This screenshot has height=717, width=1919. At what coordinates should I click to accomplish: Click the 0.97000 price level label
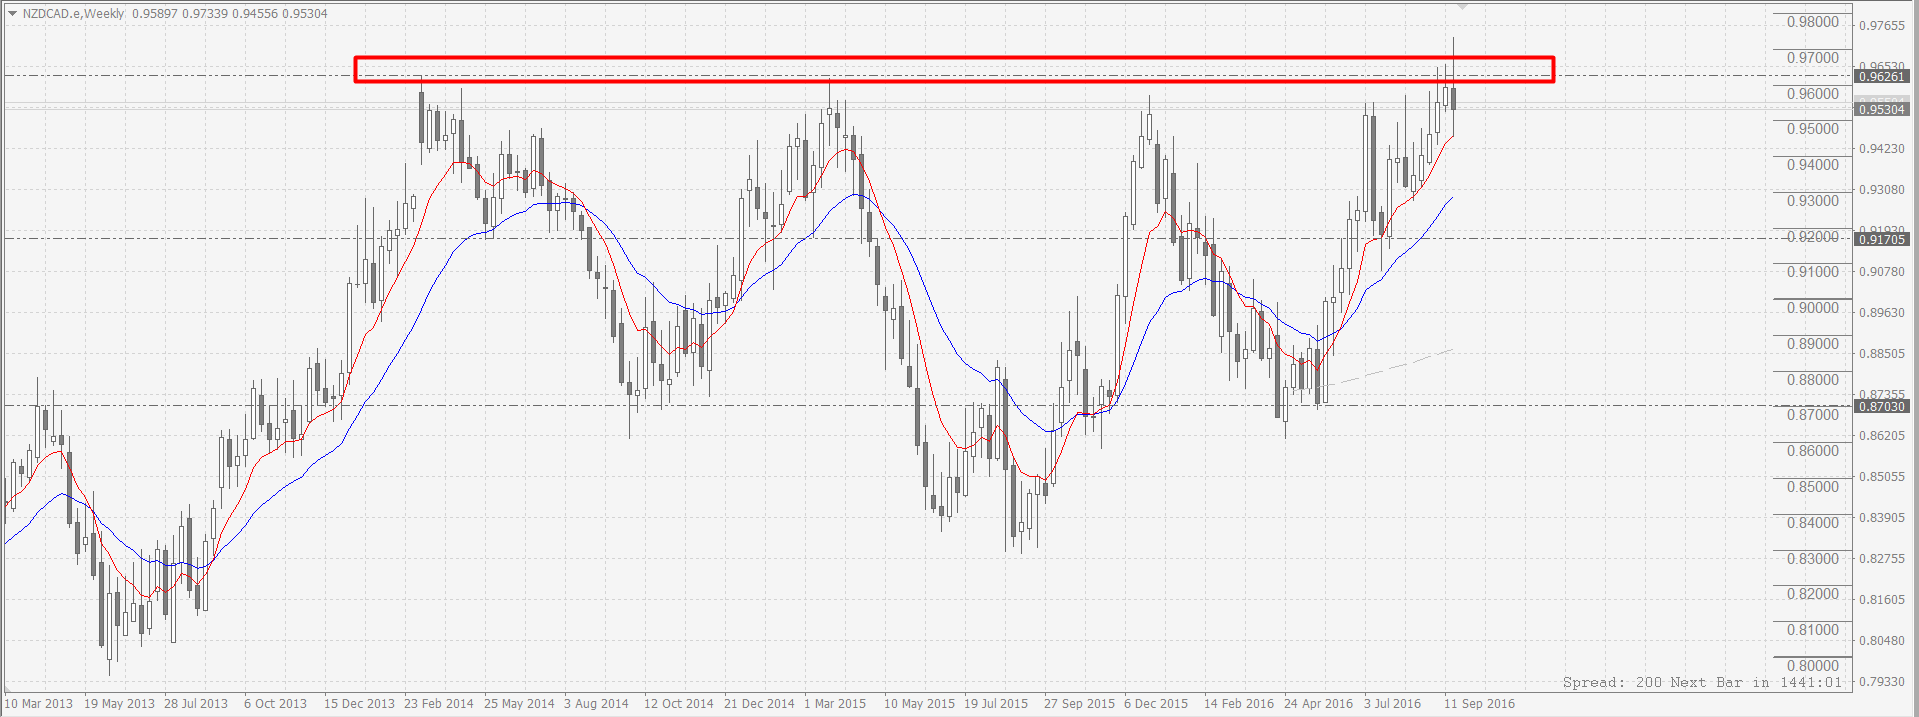(x=1813, y=58)
